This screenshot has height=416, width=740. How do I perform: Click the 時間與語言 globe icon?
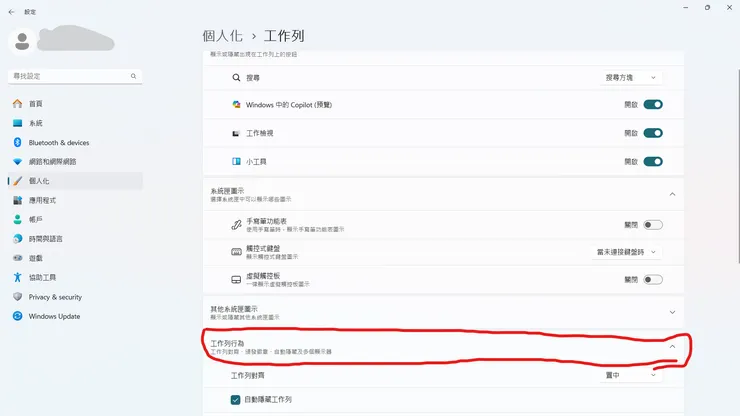(x=17, y=238)
